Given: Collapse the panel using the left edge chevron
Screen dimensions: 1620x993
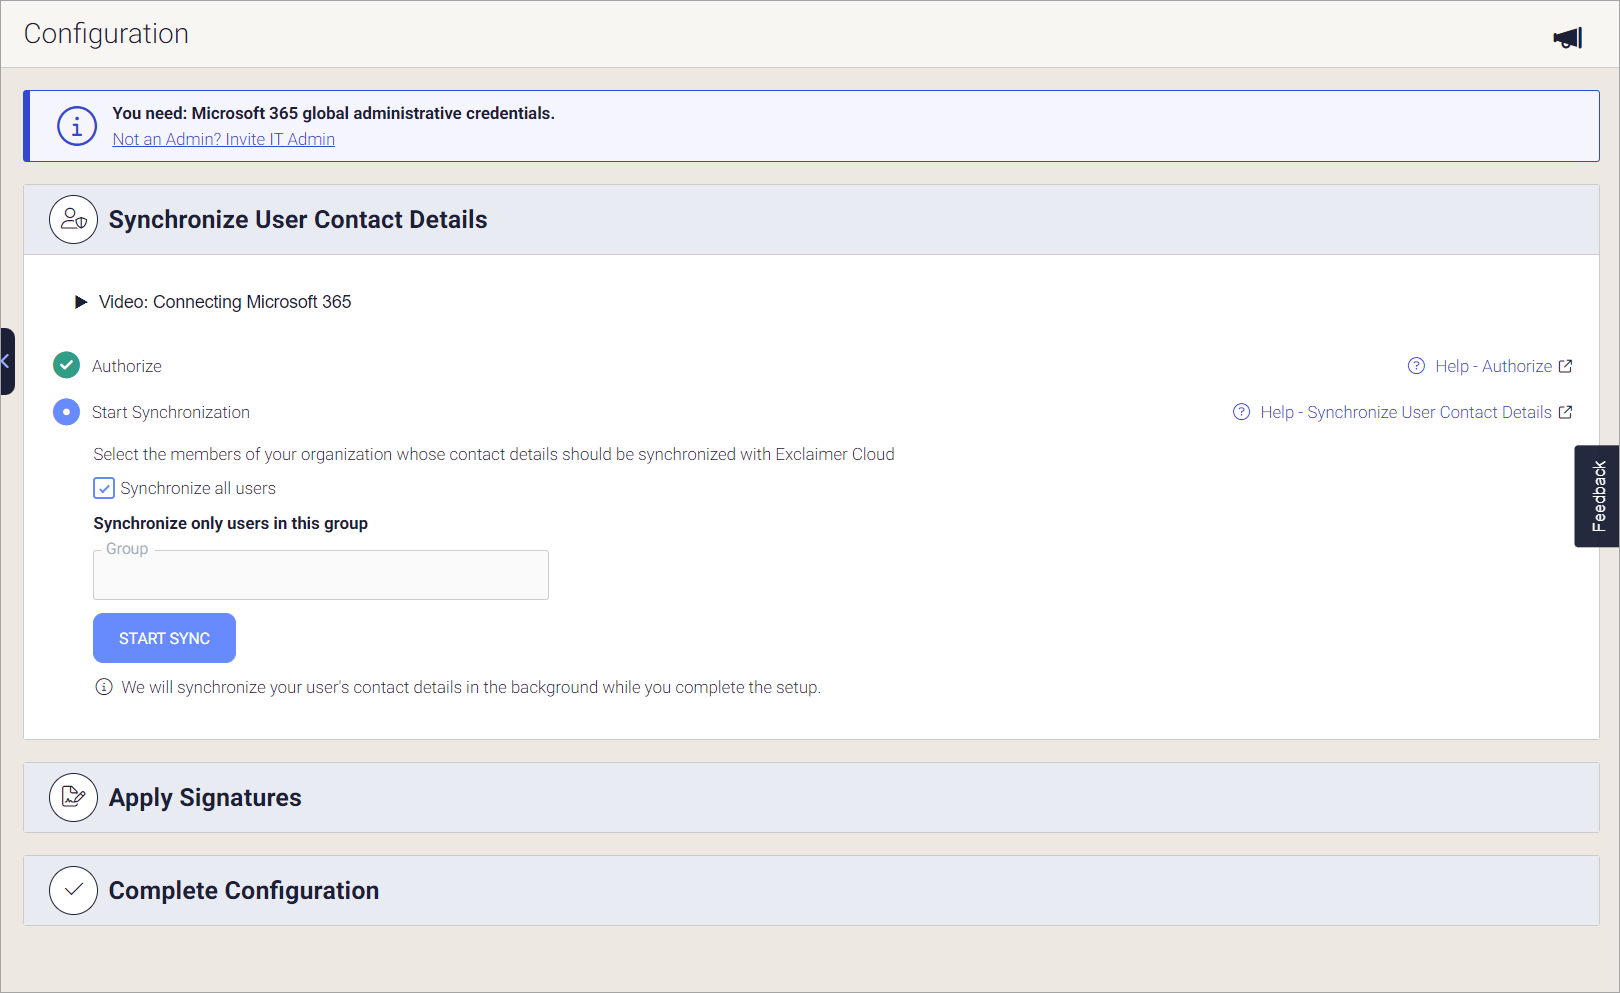Looking at the screenshot, I should (x=7, y=361).
